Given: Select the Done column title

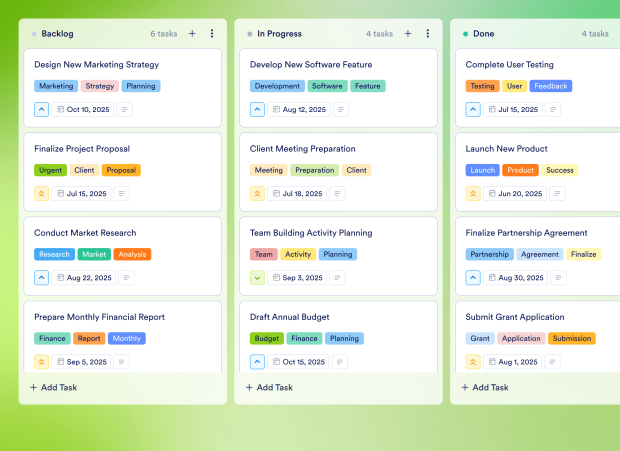Looking at the screenshot, I should (x=483, y=34).
